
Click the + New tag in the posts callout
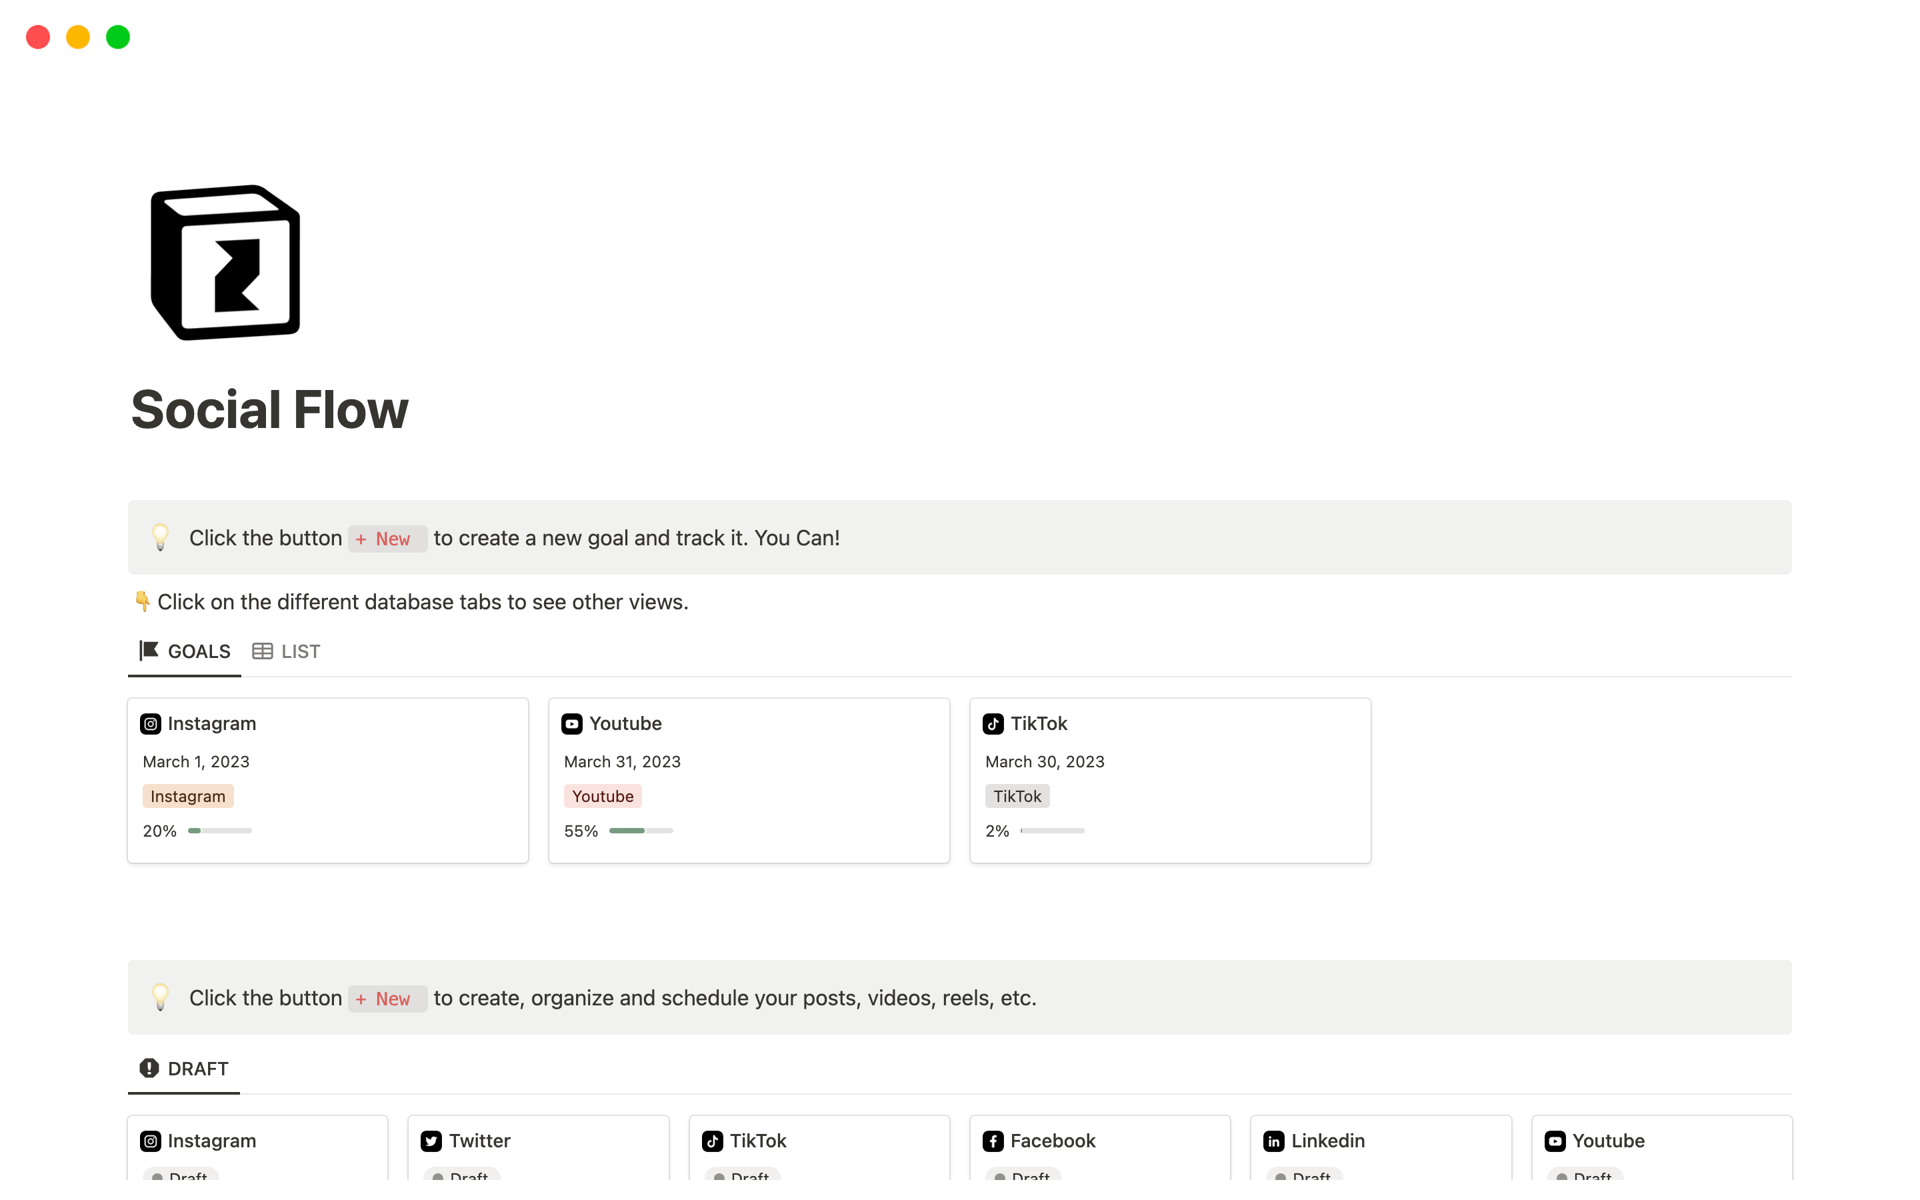pyautogui.click(x=387, y=999)
